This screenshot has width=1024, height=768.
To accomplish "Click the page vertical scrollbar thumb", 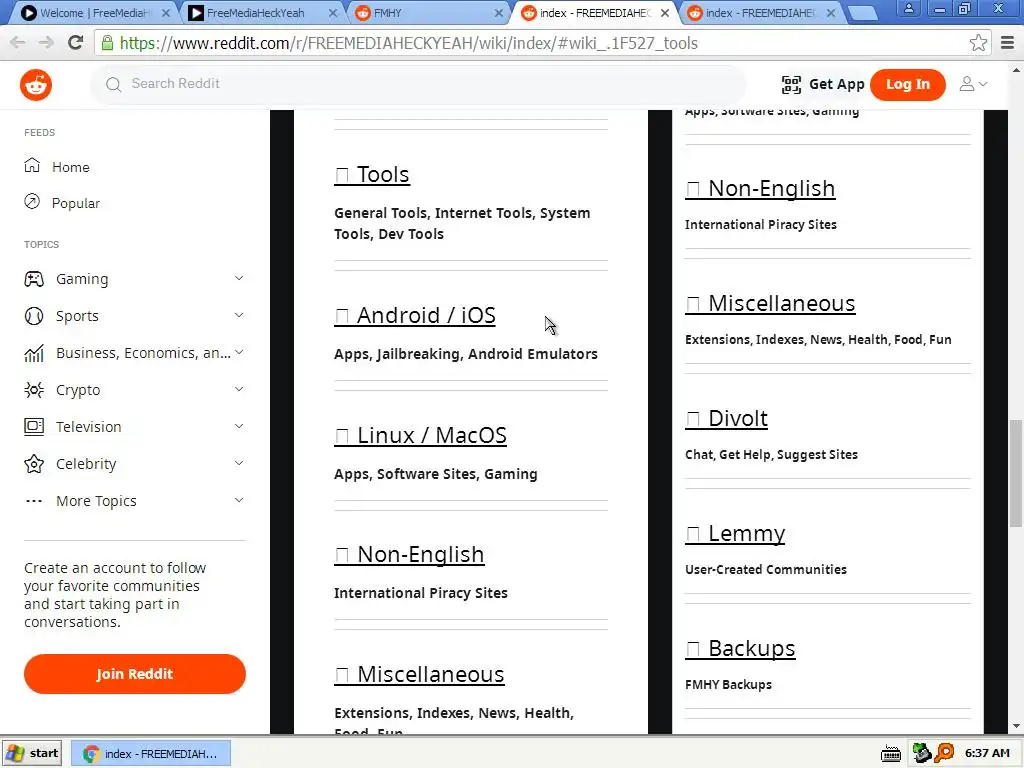I will pyautogui.click(x=1016, y=473).
